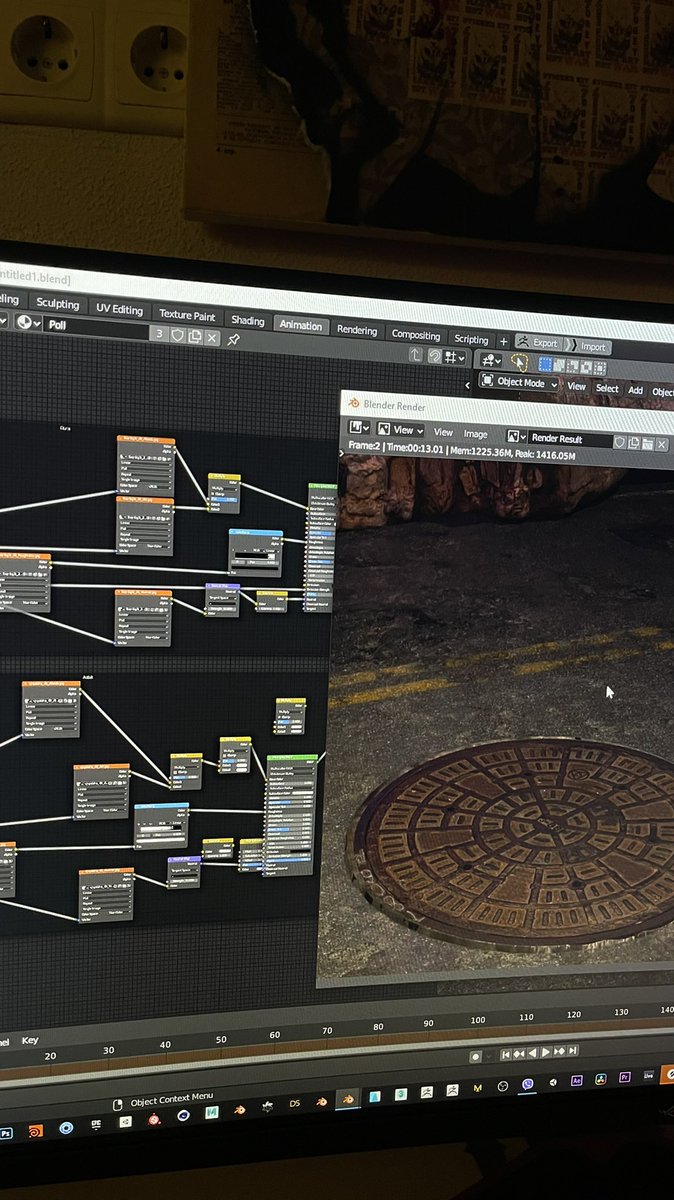Click open image folder icon in render window
Image resolution: width=674 pixels, height=1200 pixels.
point(647,444)
